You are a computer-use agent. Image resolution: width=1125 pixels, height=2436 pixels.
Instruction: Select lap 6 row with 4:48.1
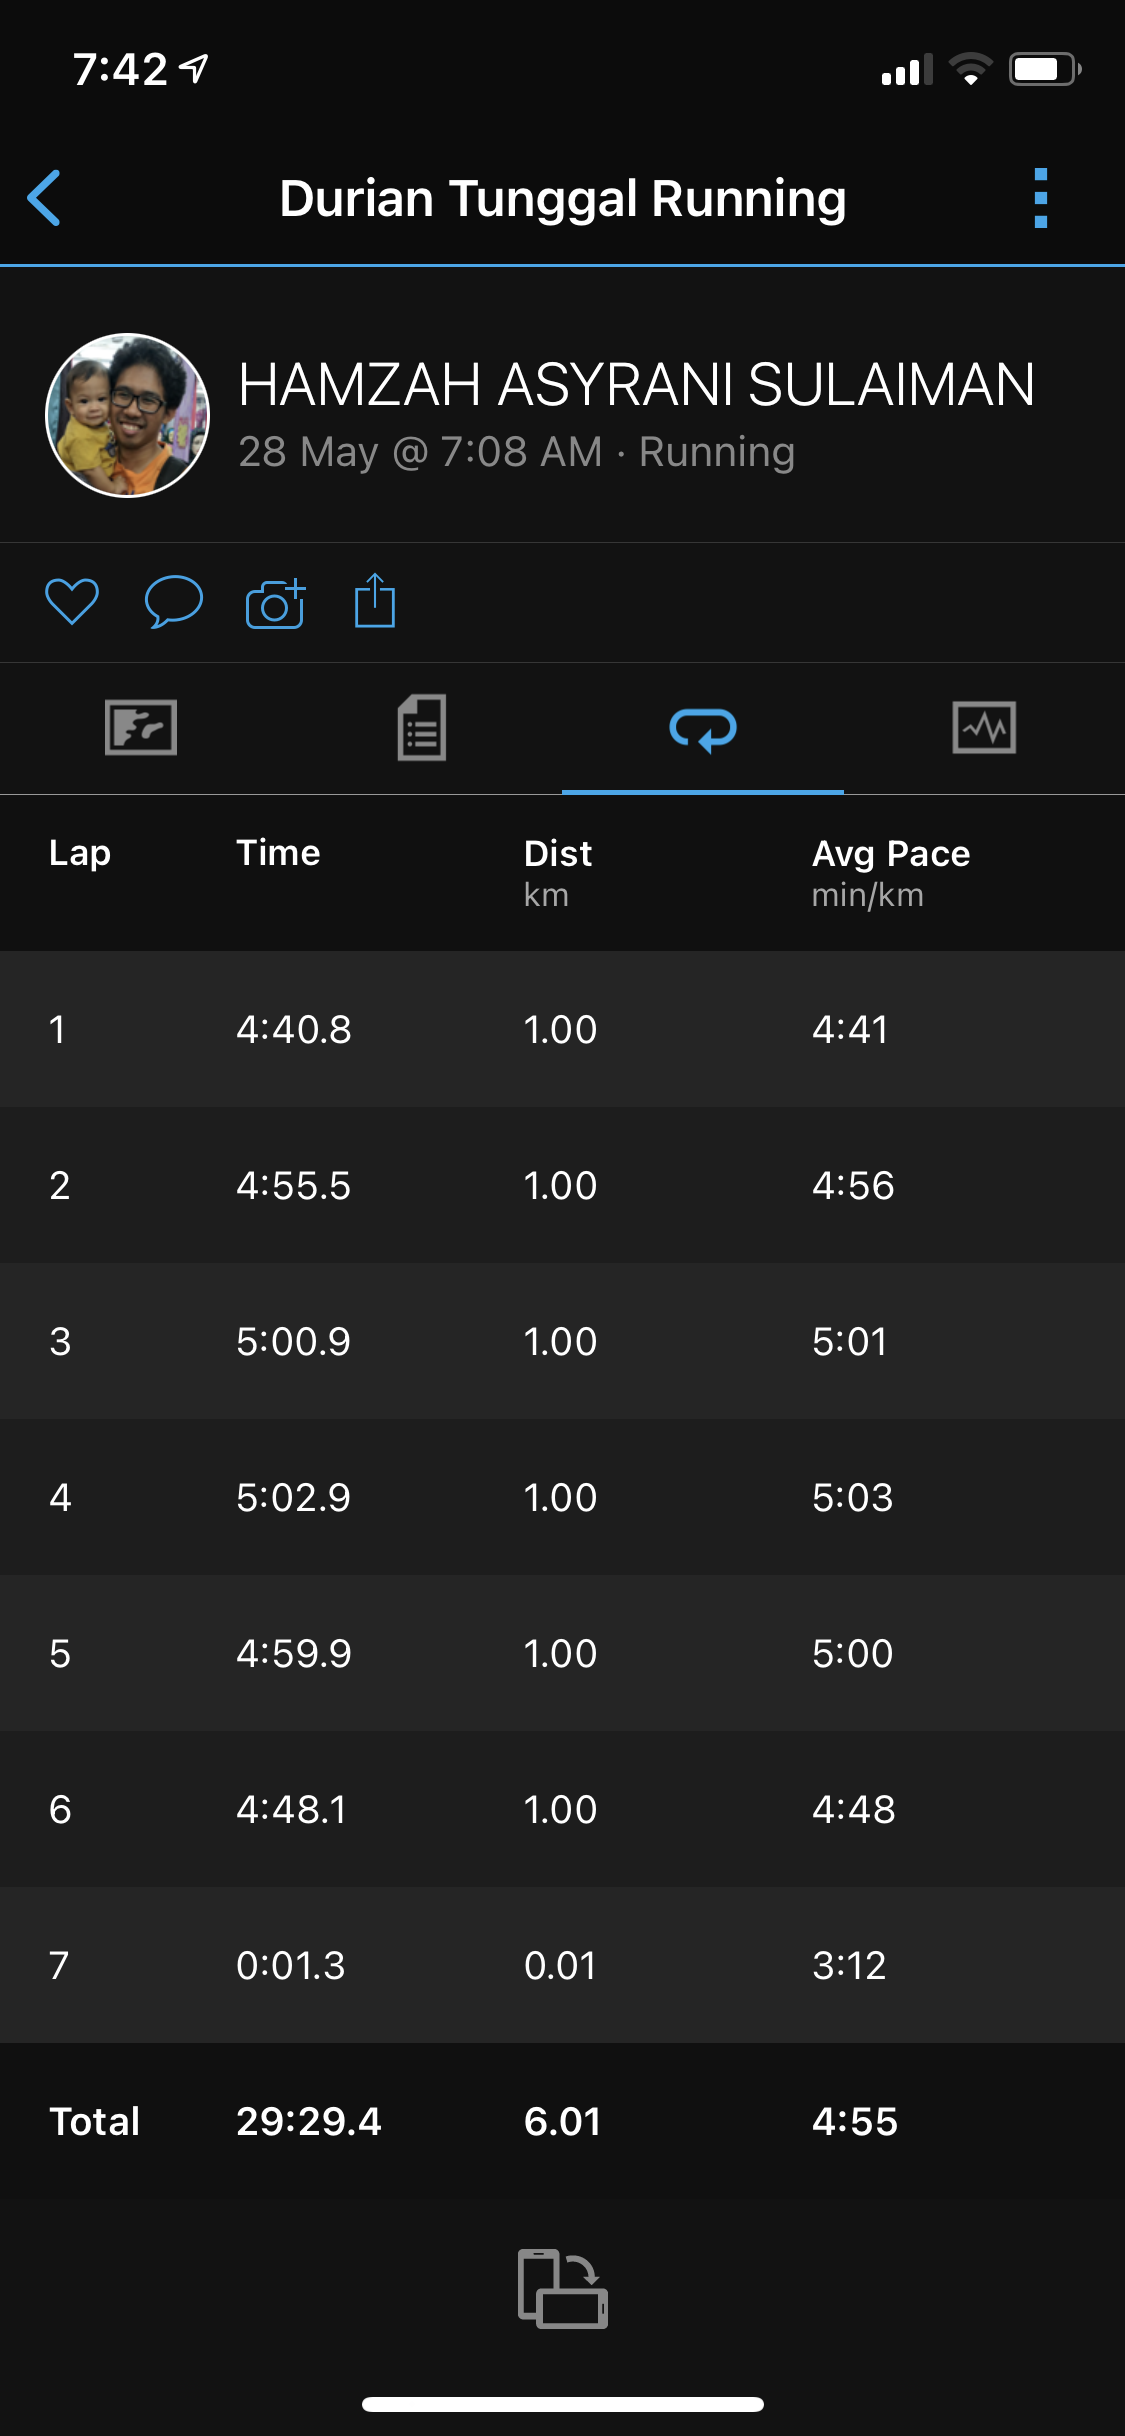click(x=562, y=1809)
